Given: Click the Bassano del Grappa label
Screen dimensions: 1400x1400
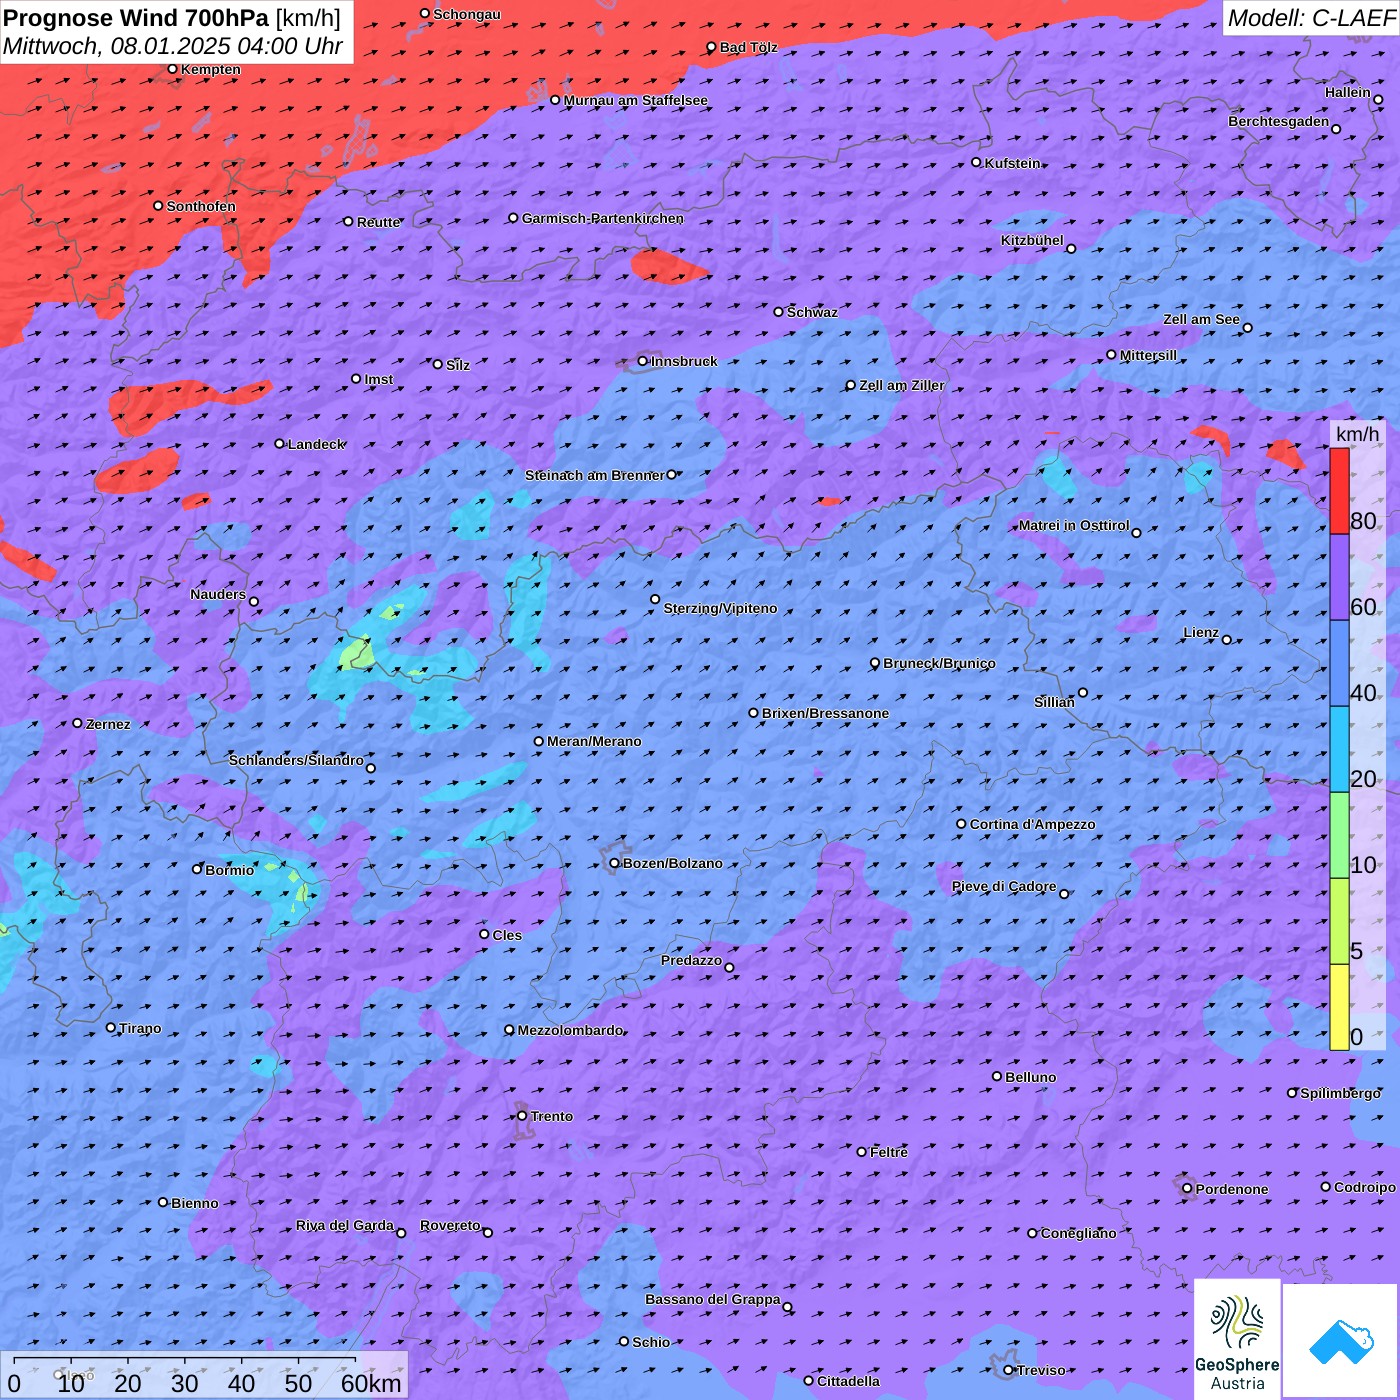Looking at the screenshot, I should (713, 1299).
